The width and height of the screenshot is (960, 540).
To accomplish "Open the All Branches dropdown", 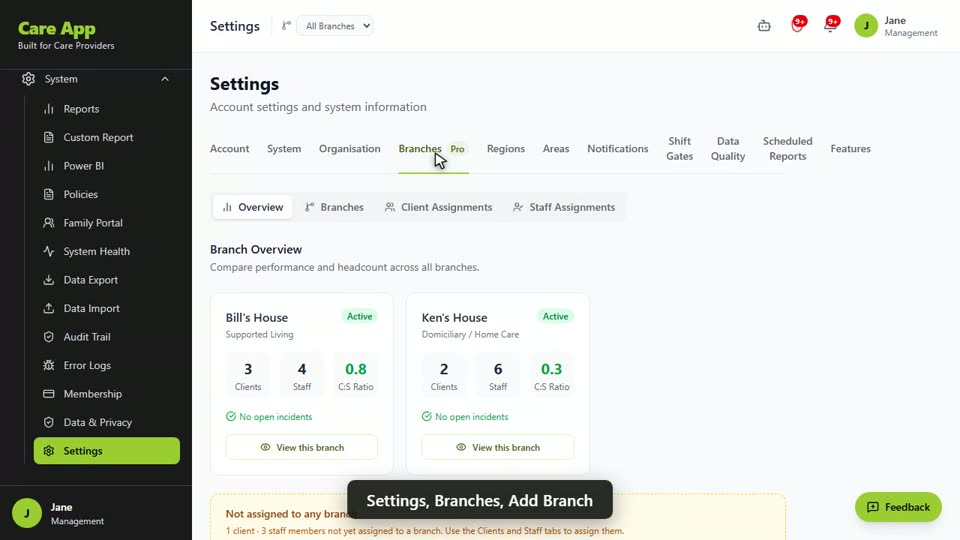I will click(x=335, y=26).
